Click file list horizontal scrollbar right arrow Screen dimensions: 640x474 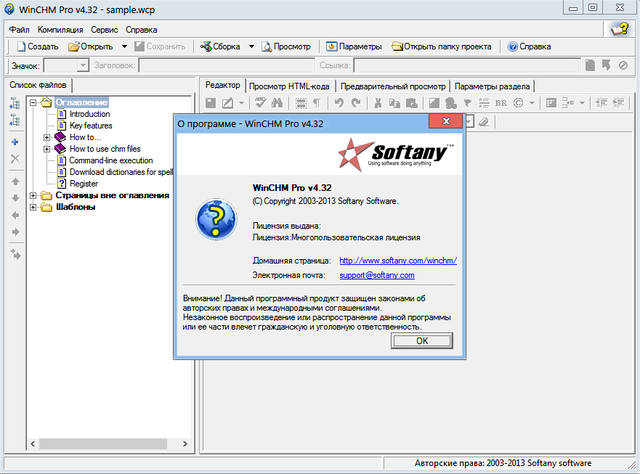[185, 444]
